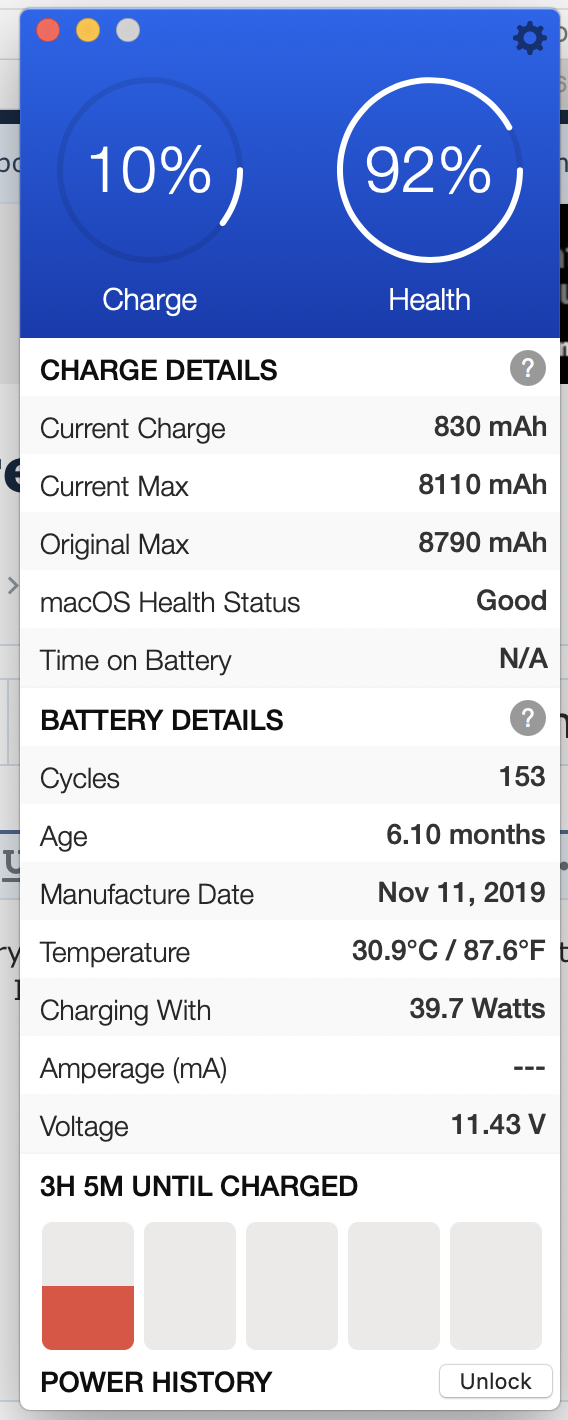Close the window with red button
This screenshot has height=1420, width=568.
[48, 30]
